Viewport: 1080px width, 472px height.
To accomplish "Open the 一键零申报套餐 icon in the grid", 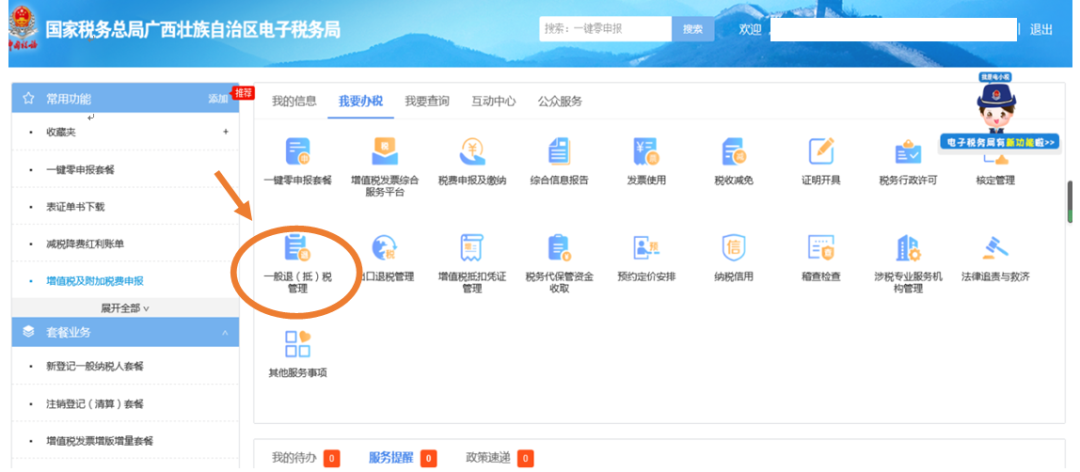I will coord(298,152).
